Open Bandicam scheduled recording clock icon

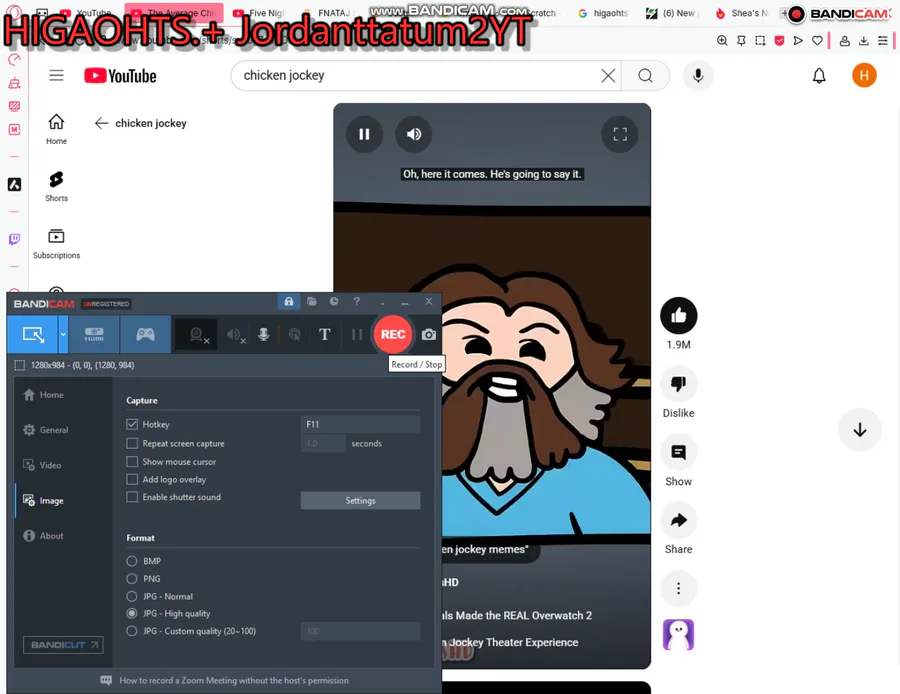tap(334, 301)
